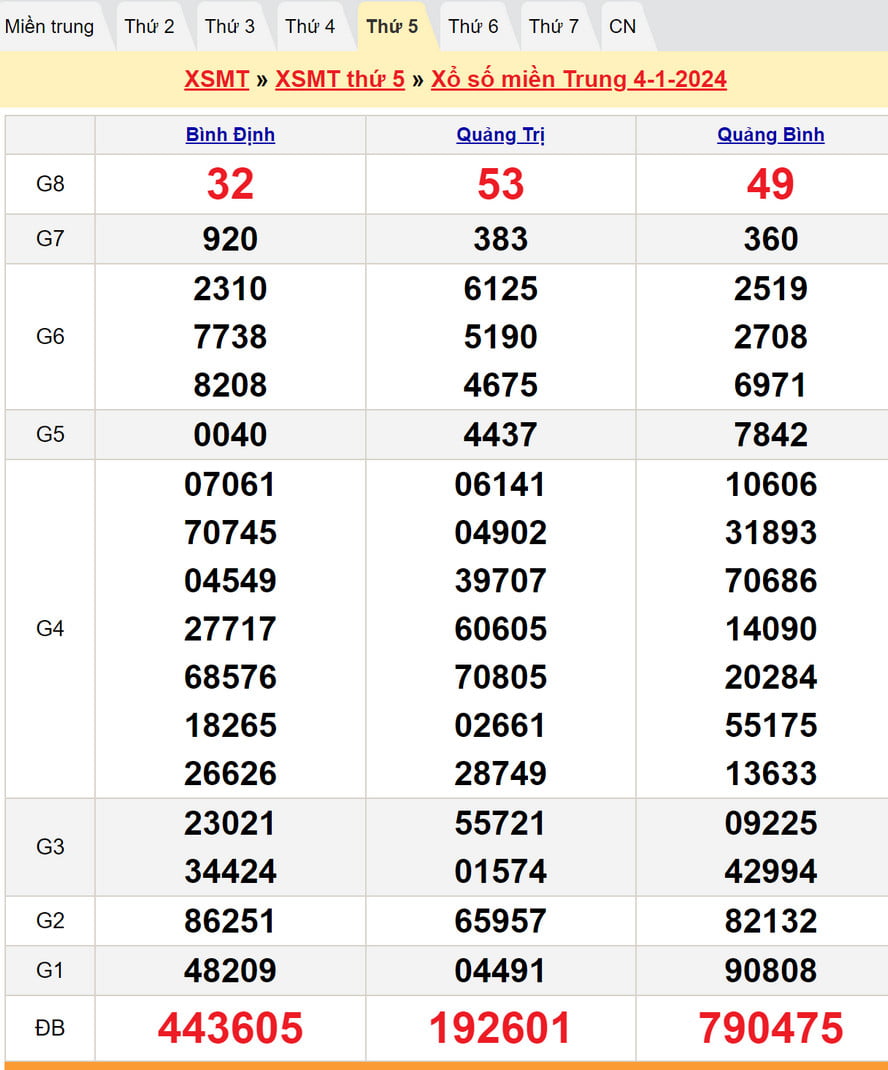Click the G8 result 32
The height and width of the screenshot is (1070, 888).
click(230, 184)
